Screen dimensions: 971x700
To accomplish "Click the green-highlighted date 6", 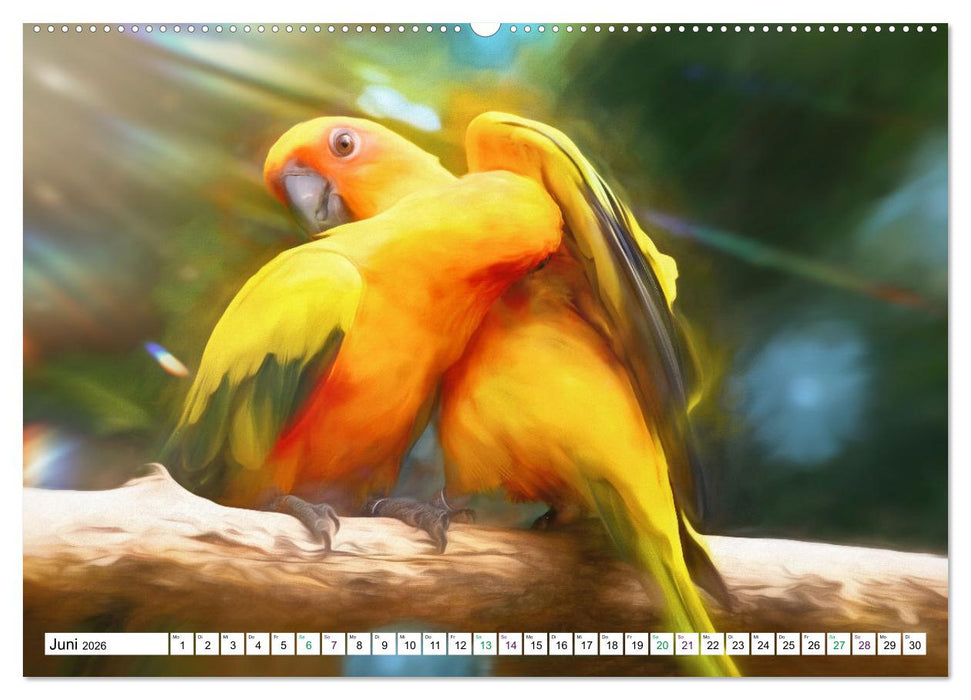I will (x=306, y=643).
